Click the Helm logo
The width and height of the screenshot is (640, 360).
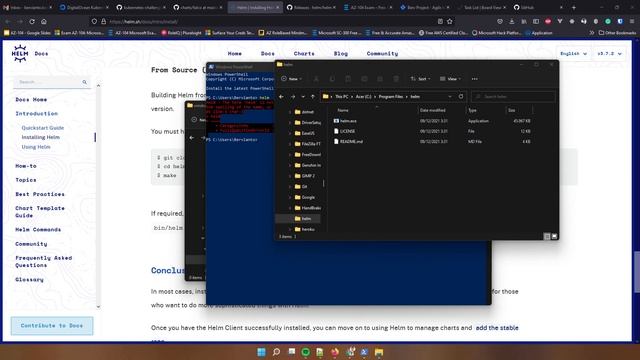(x=20, y=53)
